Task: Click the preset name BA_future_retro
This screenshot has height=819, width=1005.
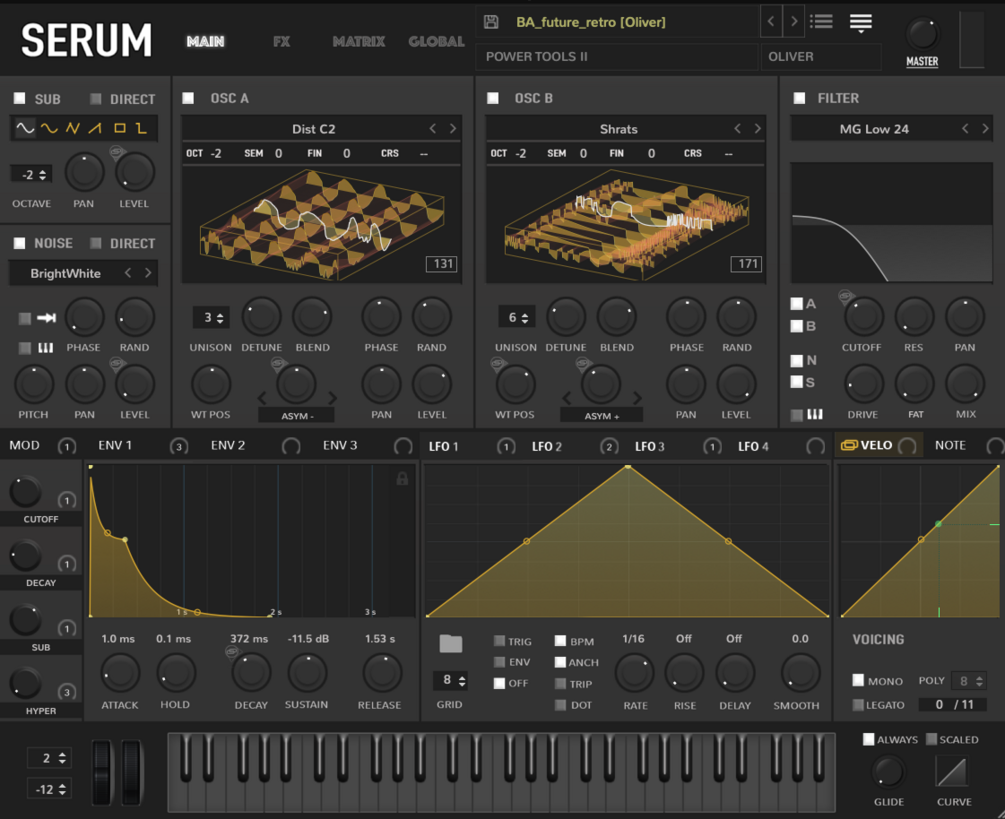Action: click(x=591, y=22)
